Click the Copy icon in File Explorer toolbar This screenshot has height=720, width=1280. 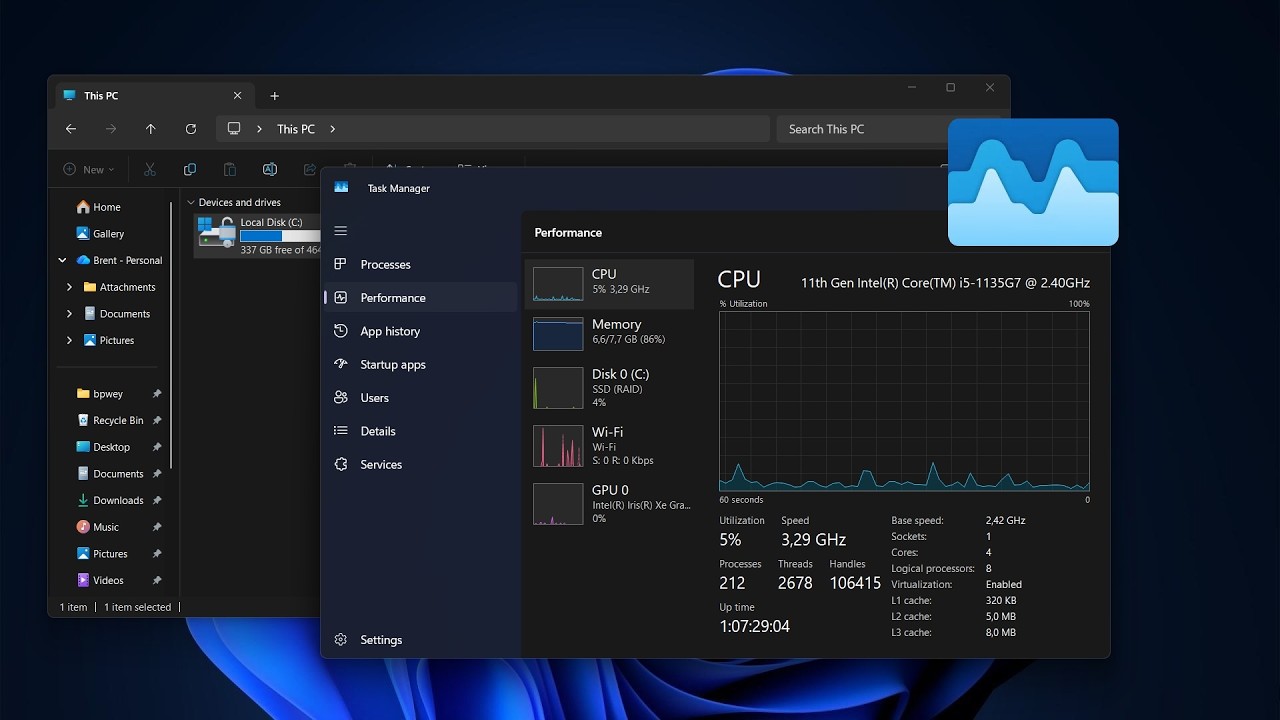[x=190, y=170]
